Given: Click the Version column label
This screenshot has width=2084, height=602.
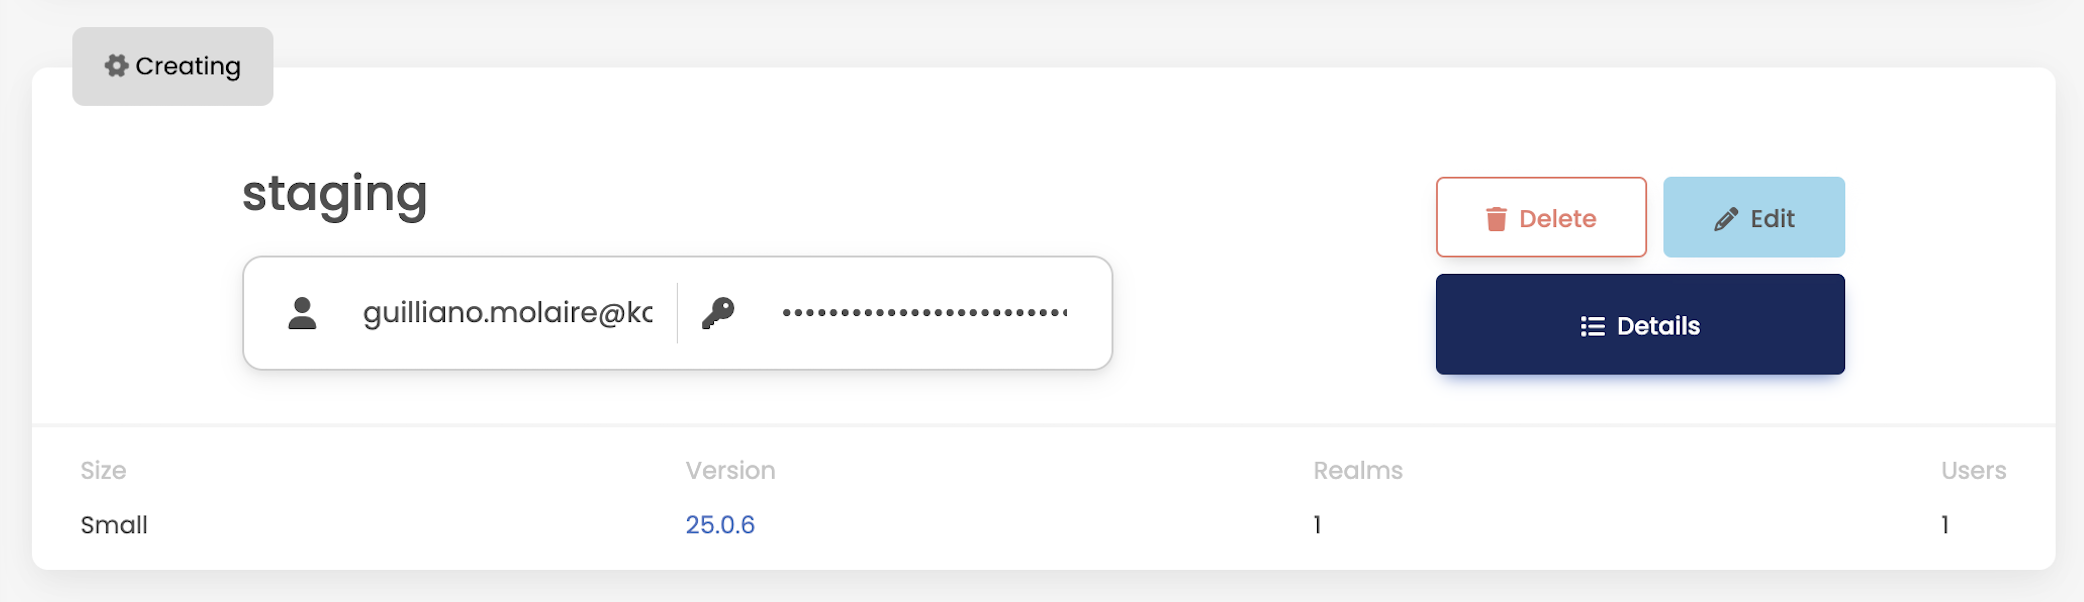Looking at the screenshot, I should (730, 470).
